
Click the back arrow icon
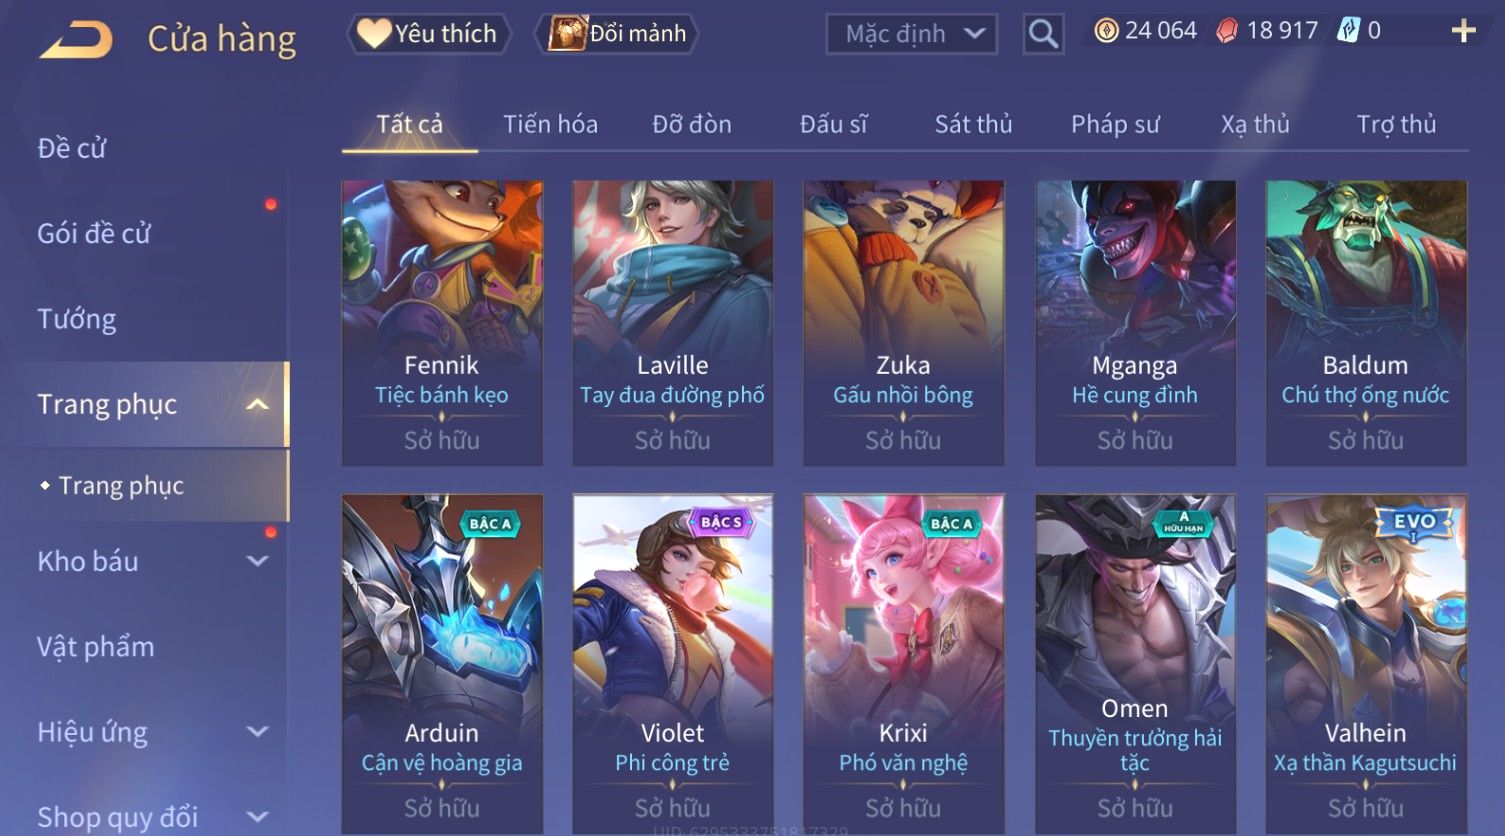point(76,40)
